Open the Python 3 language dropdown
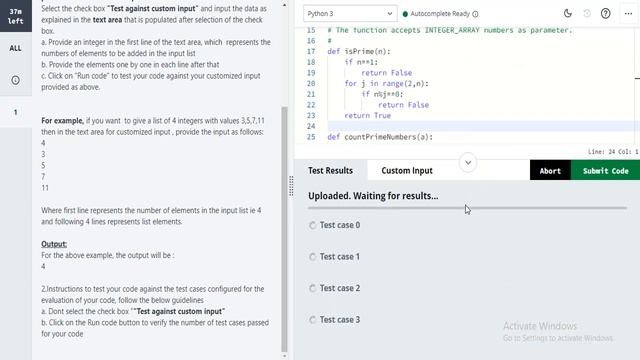The width and height of the screenshot is (640, 360). tap(350, 13)
